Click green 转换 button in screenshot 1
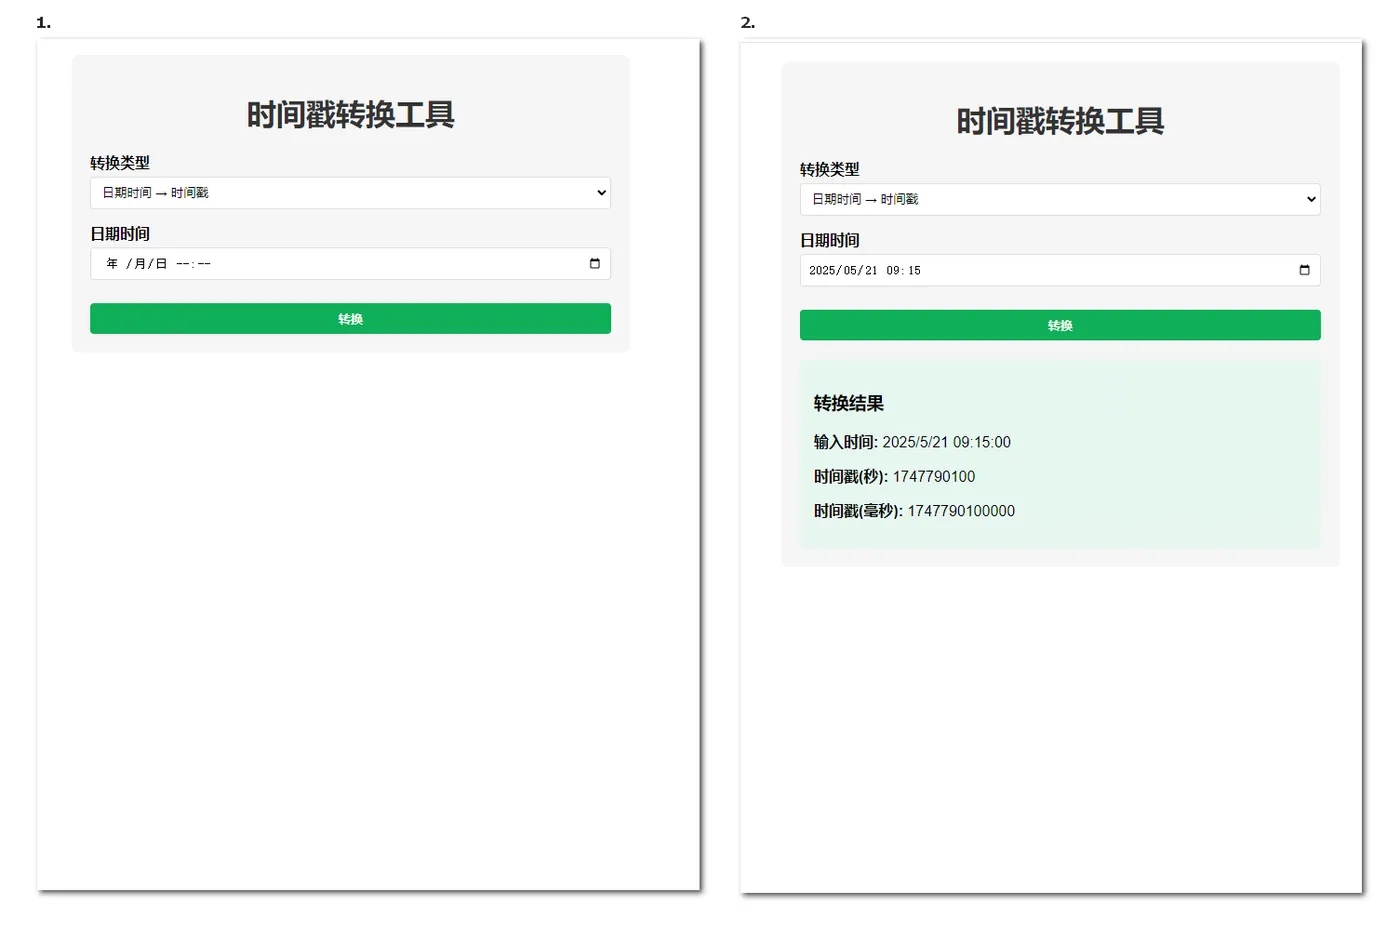Viewport: 1400px width, 931px height. pos(350,319)
